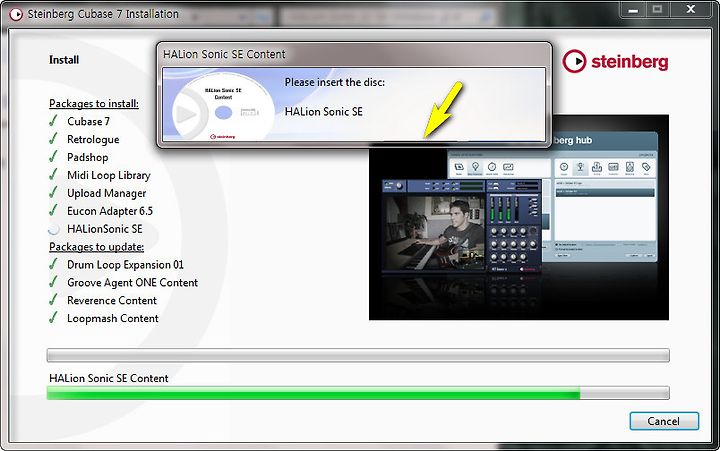Click the Drum Loop Expansion 01 checkmark
Viewport: 720px width, 451px height.
(53, 264)
